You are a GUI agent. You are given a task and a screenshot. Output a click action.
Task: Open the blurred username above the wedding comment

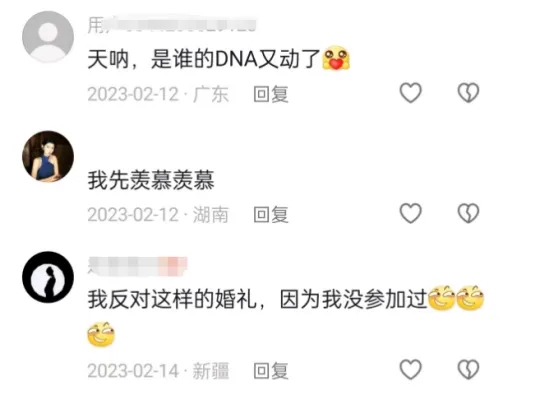(137, 266)
